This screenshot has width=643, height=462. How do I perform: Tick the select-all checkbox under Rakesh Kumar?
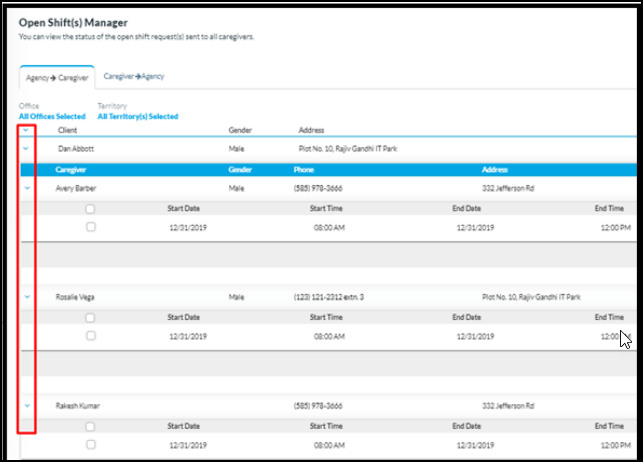click(91, 426)
